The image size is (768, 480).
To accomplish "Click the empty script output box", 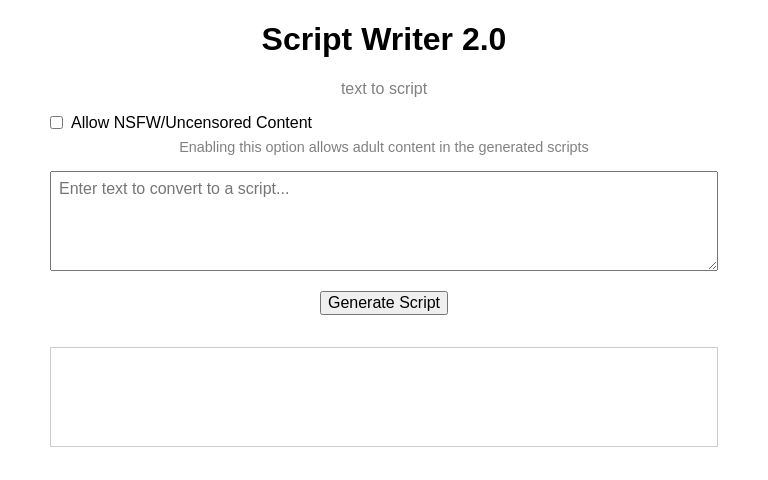I will 384,397.
